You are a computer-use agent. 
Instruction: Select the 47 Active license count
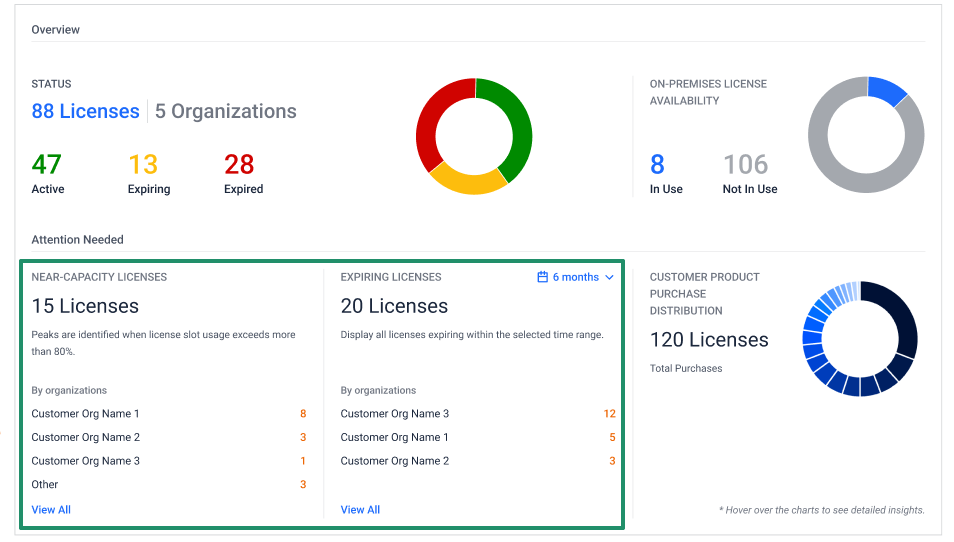(x=47, y=164)
